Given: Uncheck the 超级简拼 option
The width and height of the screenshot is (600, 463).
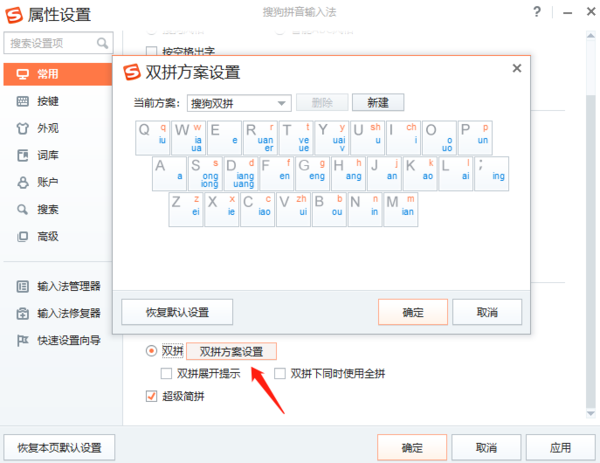Looking at the screenshot, I should click(x=152, y=396).
